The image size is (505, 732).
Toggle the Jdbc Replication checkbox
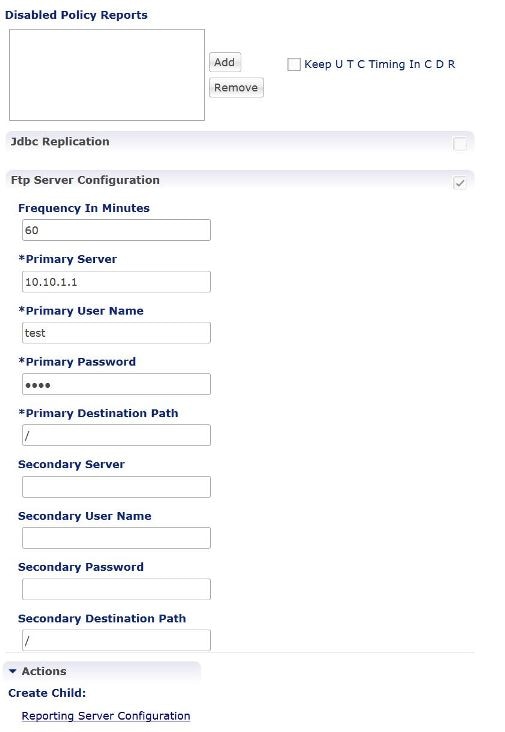[x=460, y=144]
